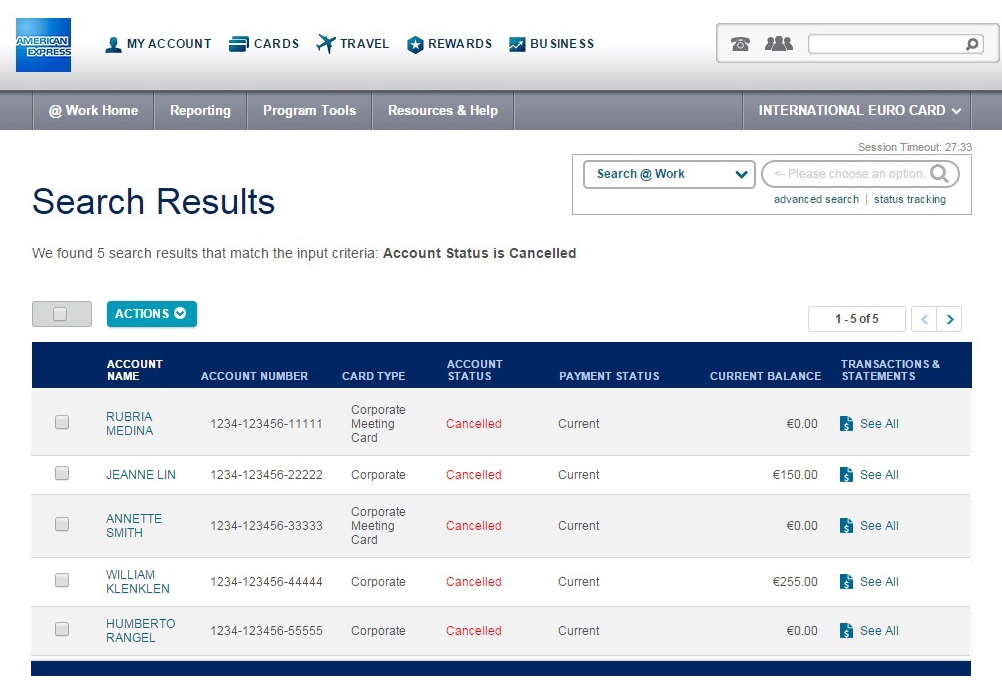Open the Reporting tab
1002x693 pixels.
pos(200,111)
